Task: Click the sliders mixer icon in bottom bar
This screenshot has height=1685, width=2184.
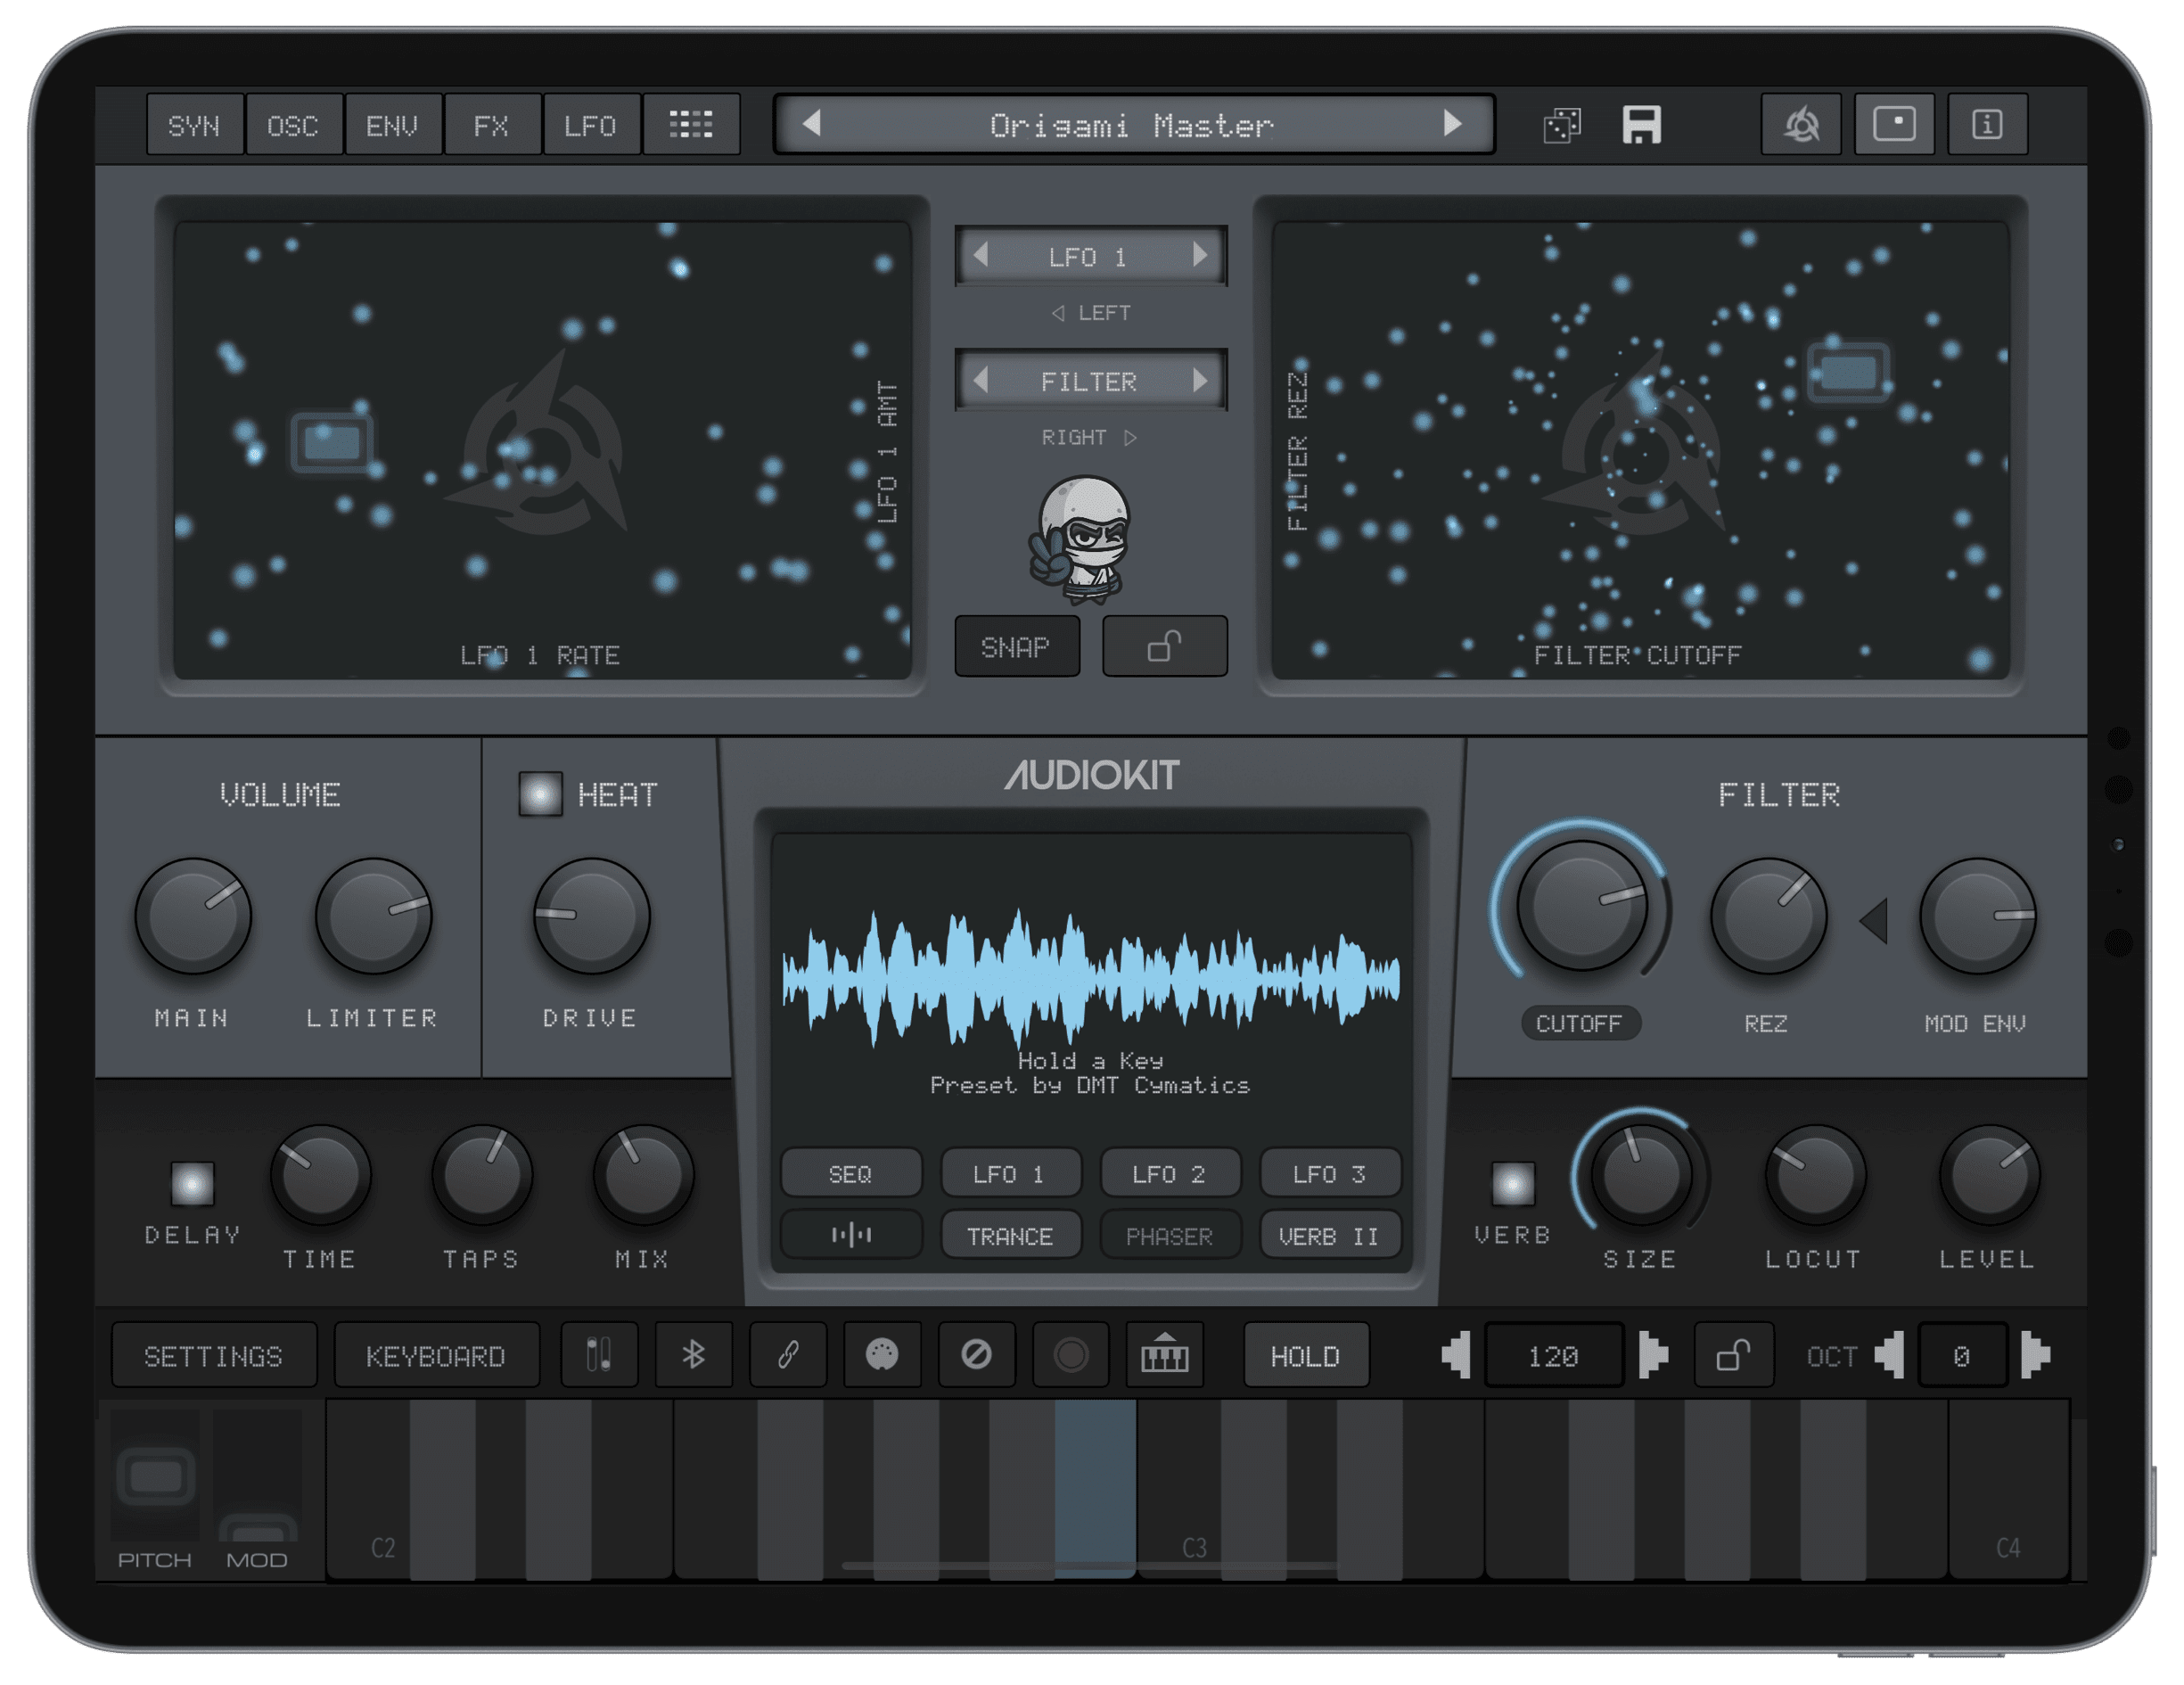Action: [x=599, y=1355]
